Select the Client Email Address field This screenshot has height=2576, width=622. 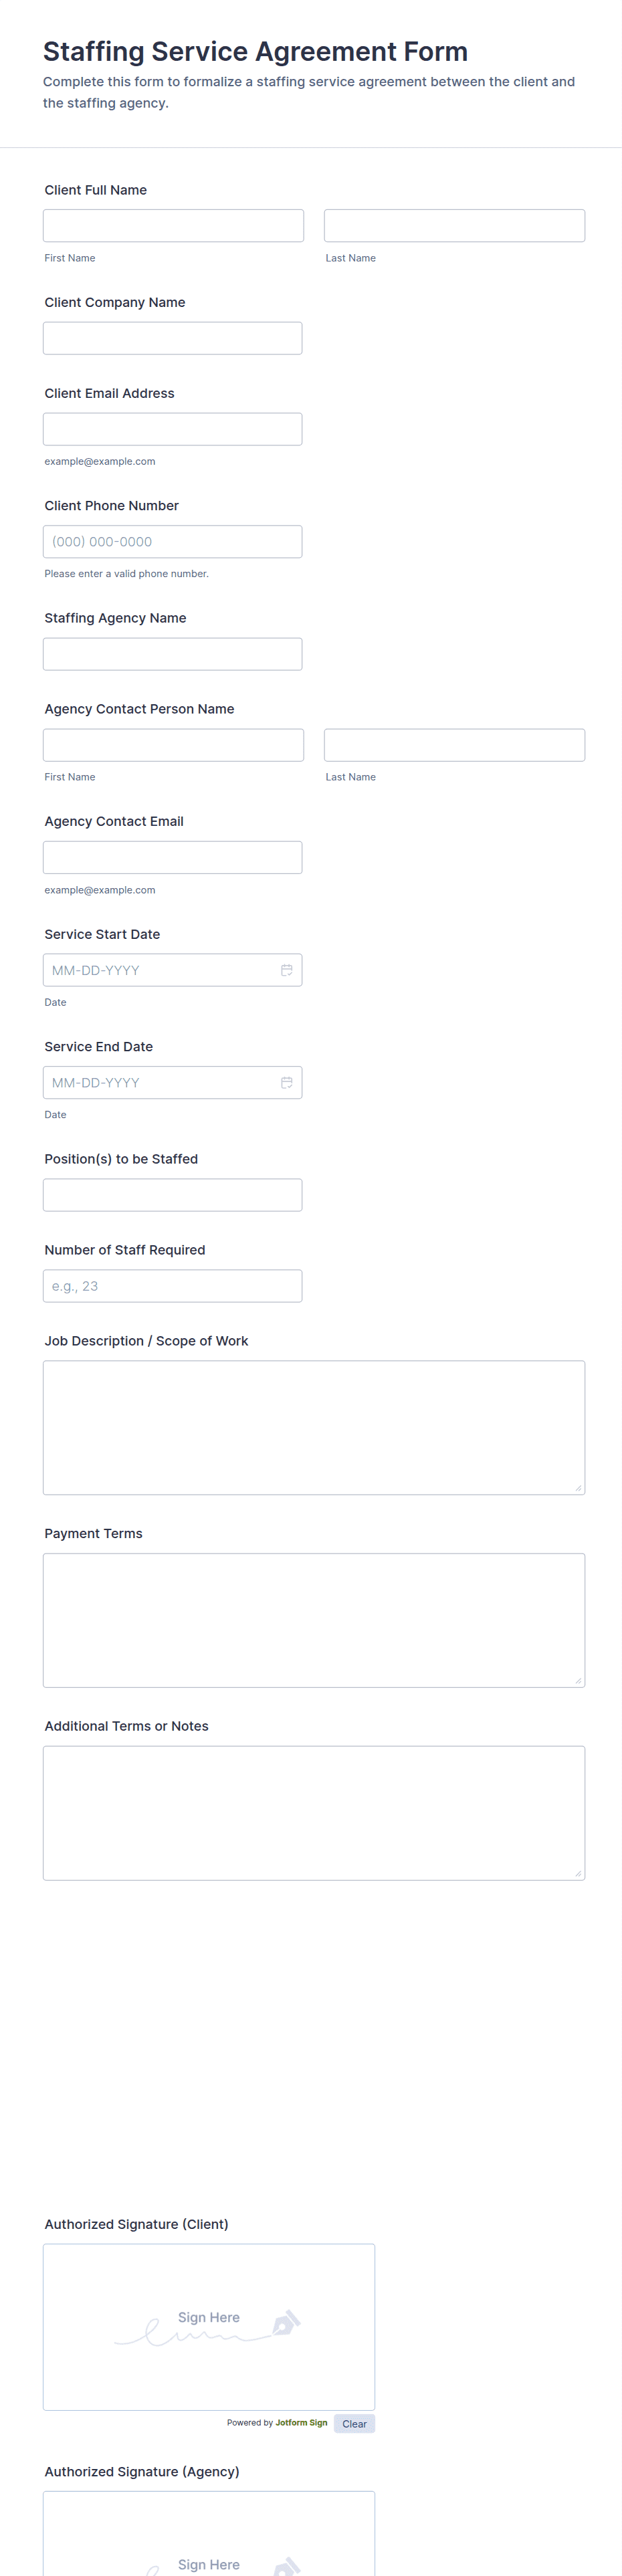tap(172, 429)
